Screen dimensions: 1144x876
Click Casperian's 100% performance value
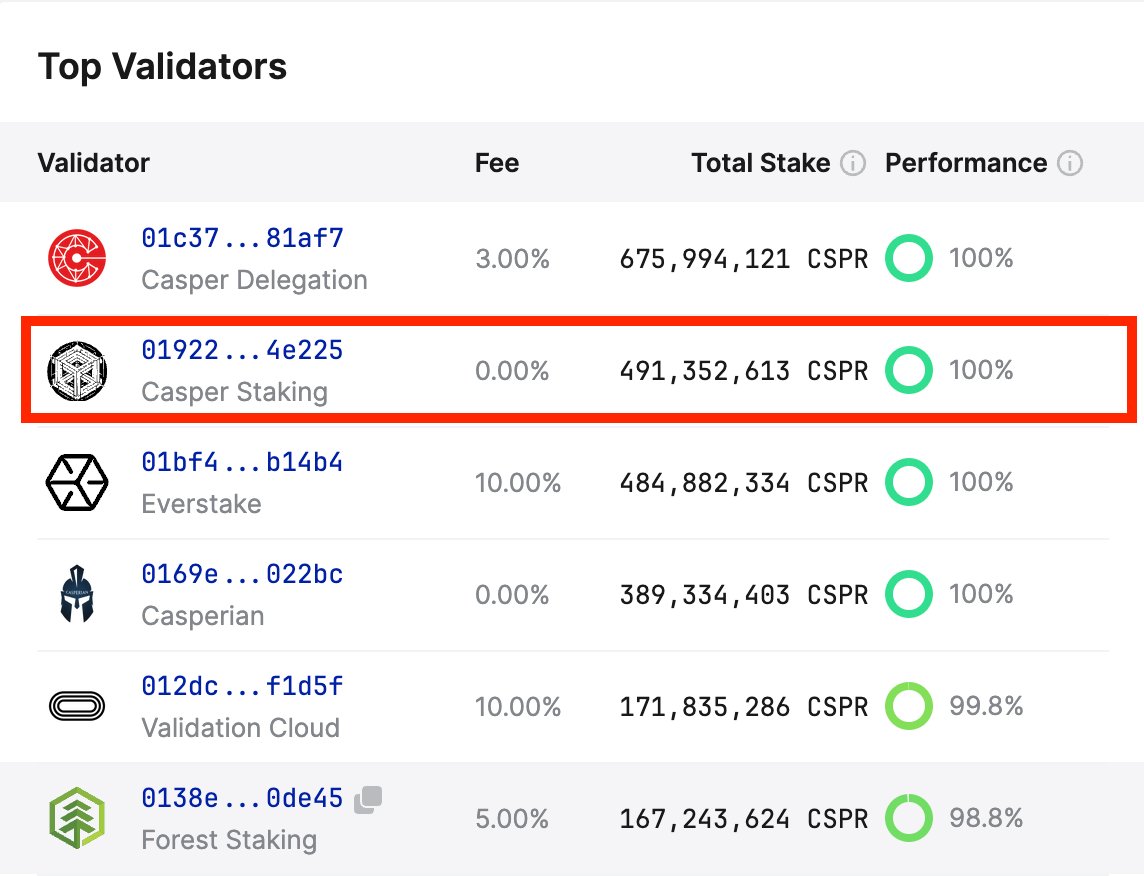tap(981, 594)
